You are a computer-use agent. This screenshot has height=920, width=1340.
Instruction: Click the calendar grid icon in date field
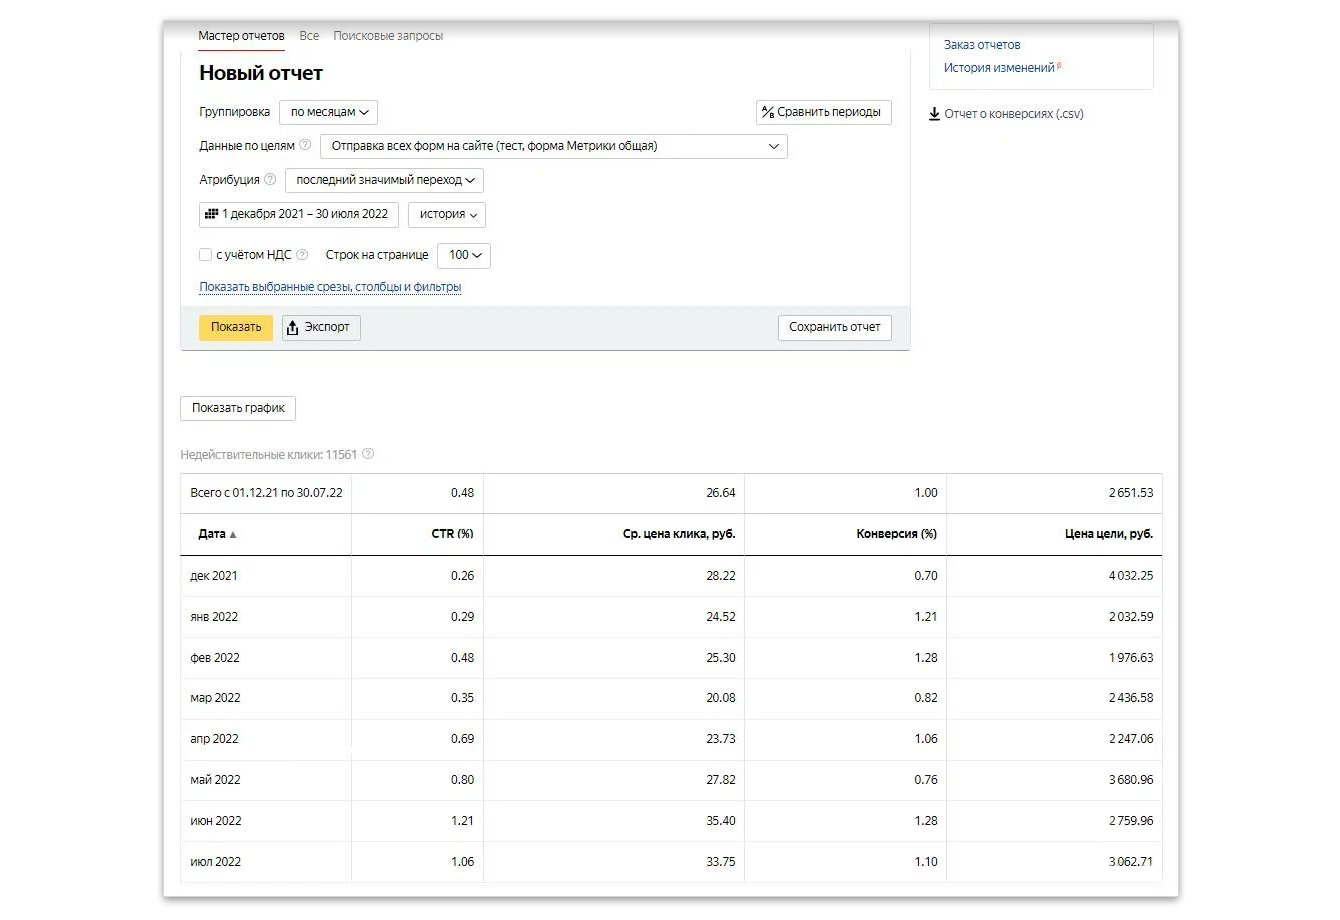point(211,214)
